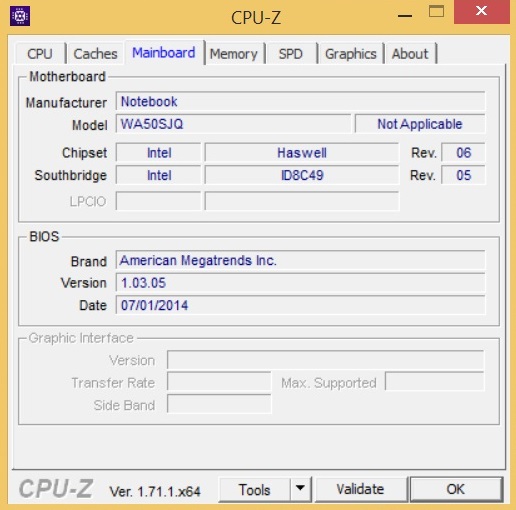This screenshot has height=510, width=516.
Task: Select the Southbridge value ID8C49
Action: tap(302, 175)
